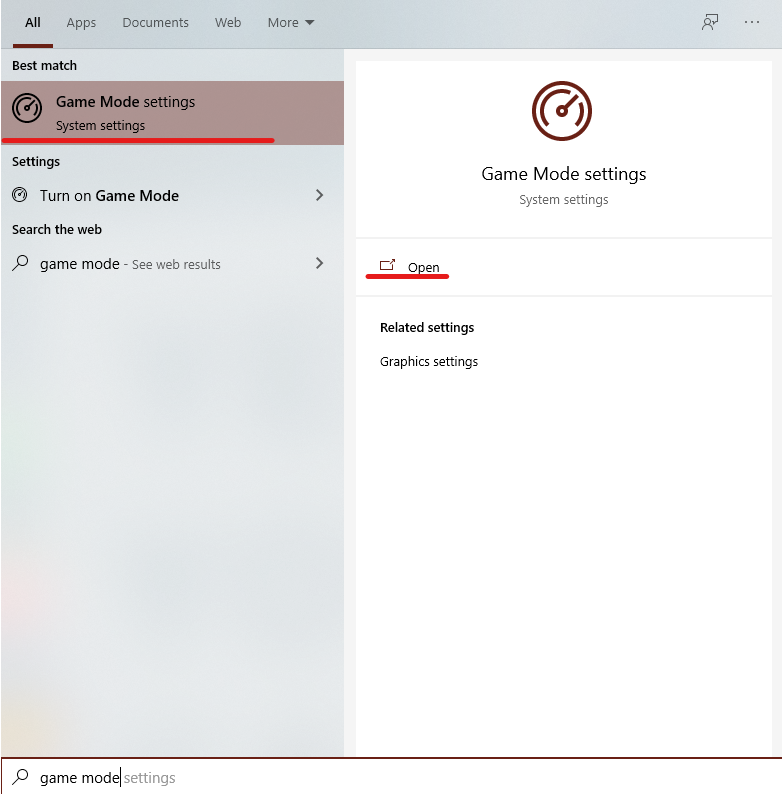Switch to the Apps tab
Screen dimensions: 782x794
click(x=81, y=23)
